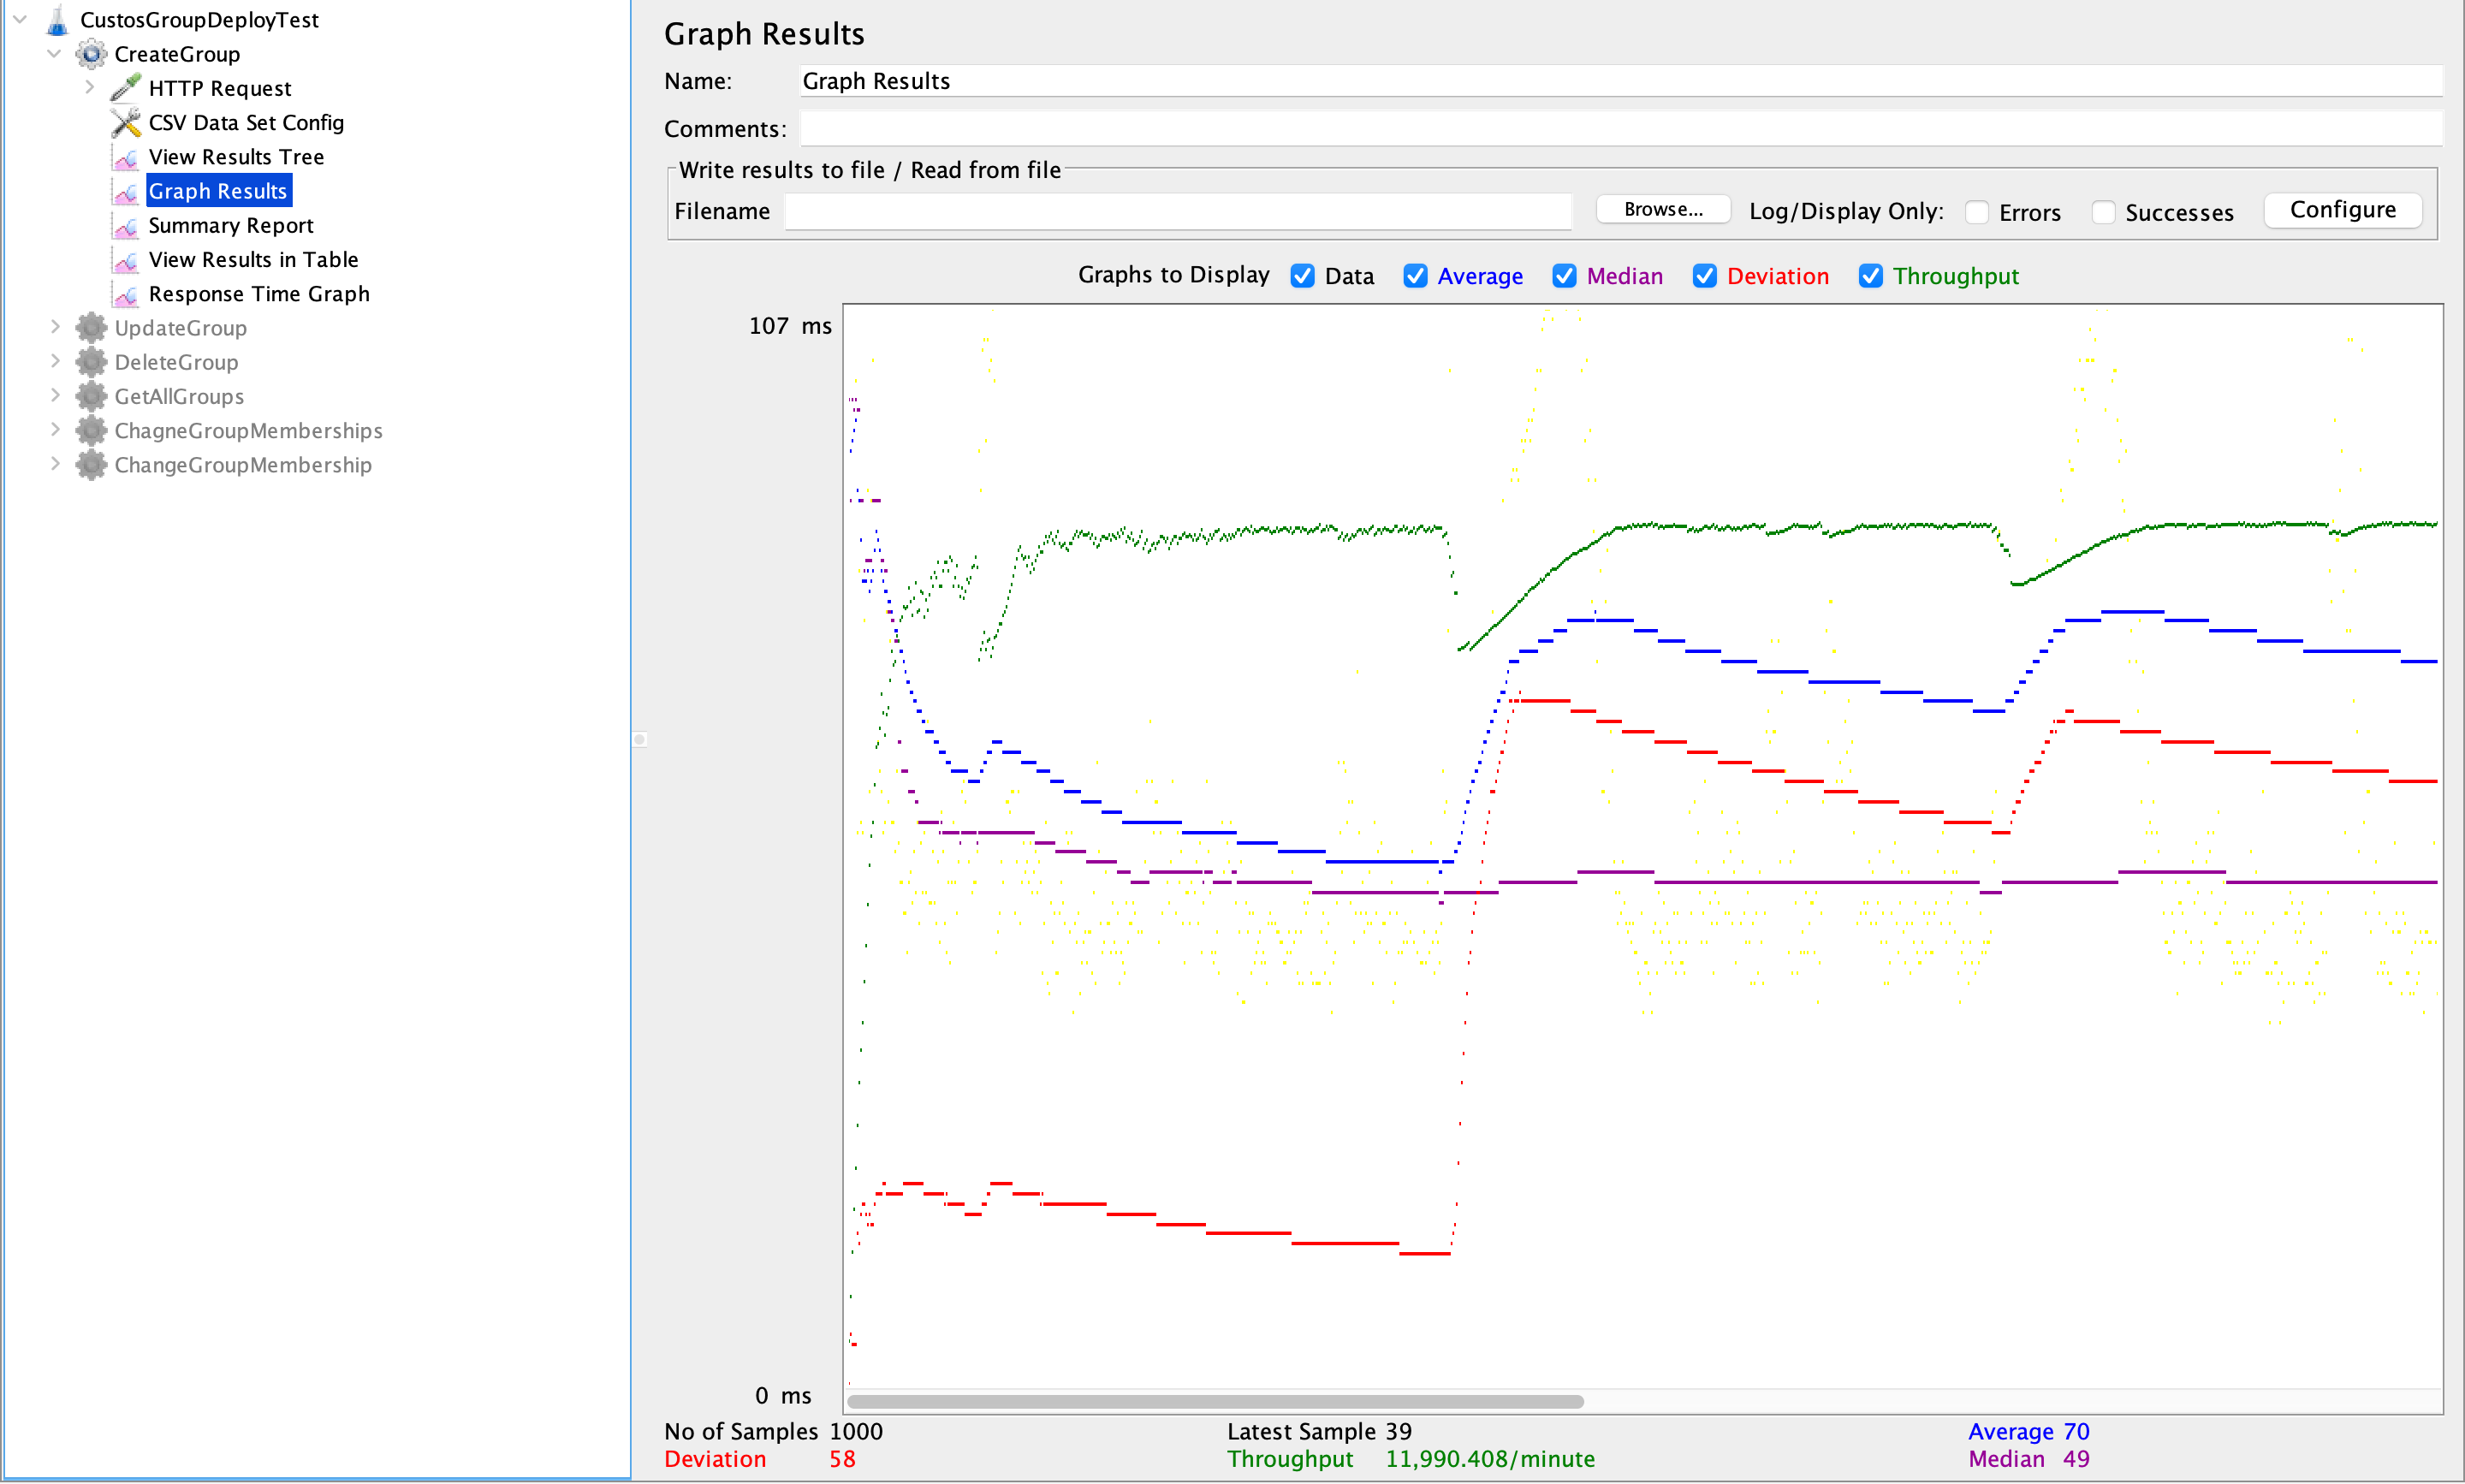Click the Response Time Graph icon

(x=126, y=295)
